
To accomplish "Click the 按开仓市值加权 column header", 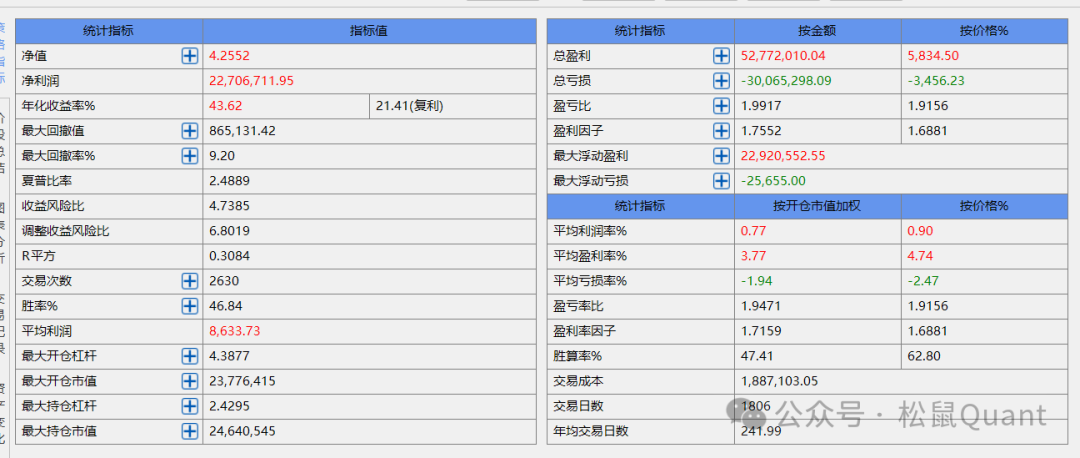I will coord(817,206).
